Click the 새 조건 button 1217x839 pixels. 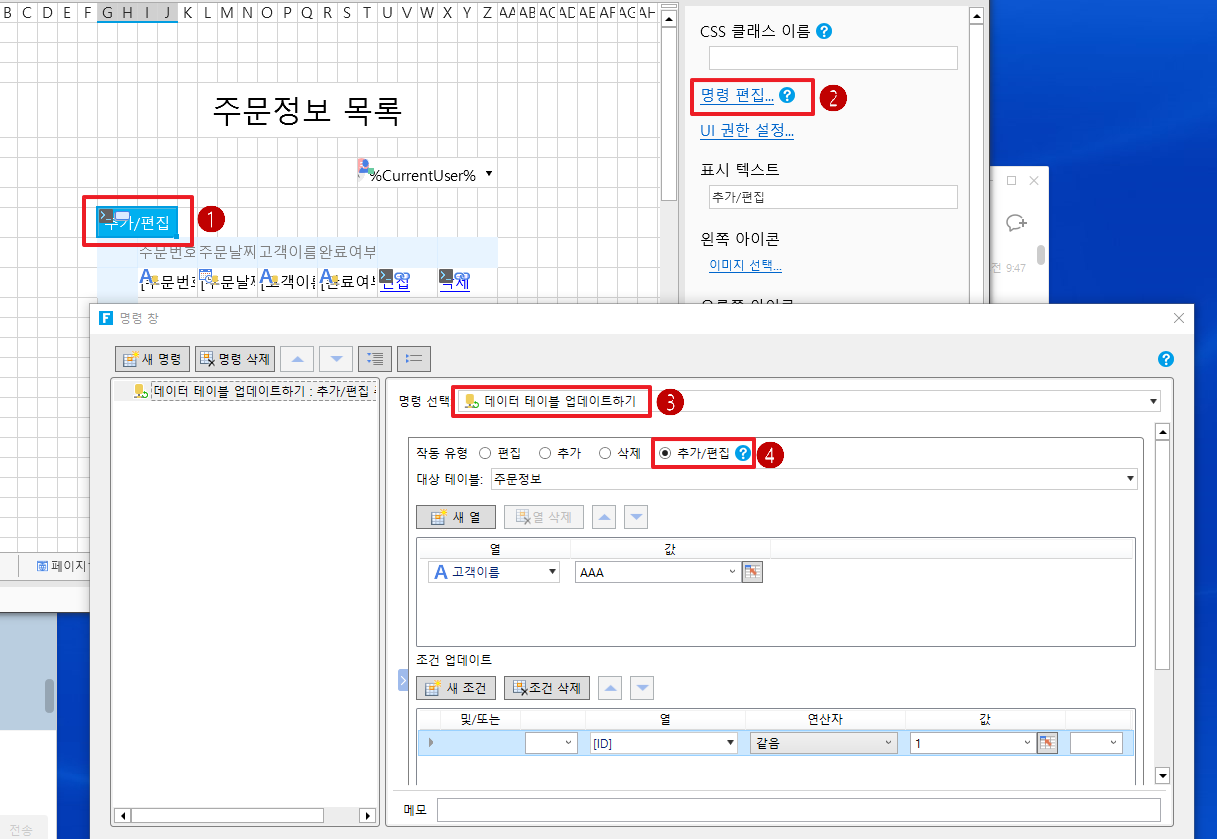click(x=456, y=688)
